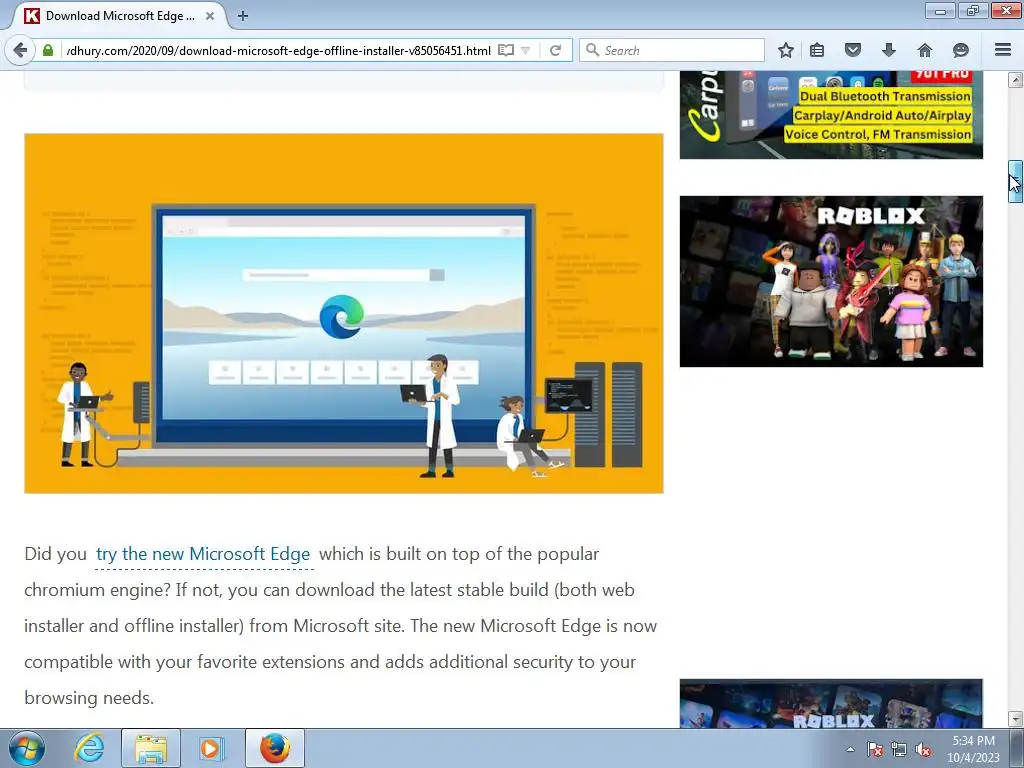Bookmark this page with the star icon
The width and height of the screenshot is (1024, 768).
pos(786,50)
